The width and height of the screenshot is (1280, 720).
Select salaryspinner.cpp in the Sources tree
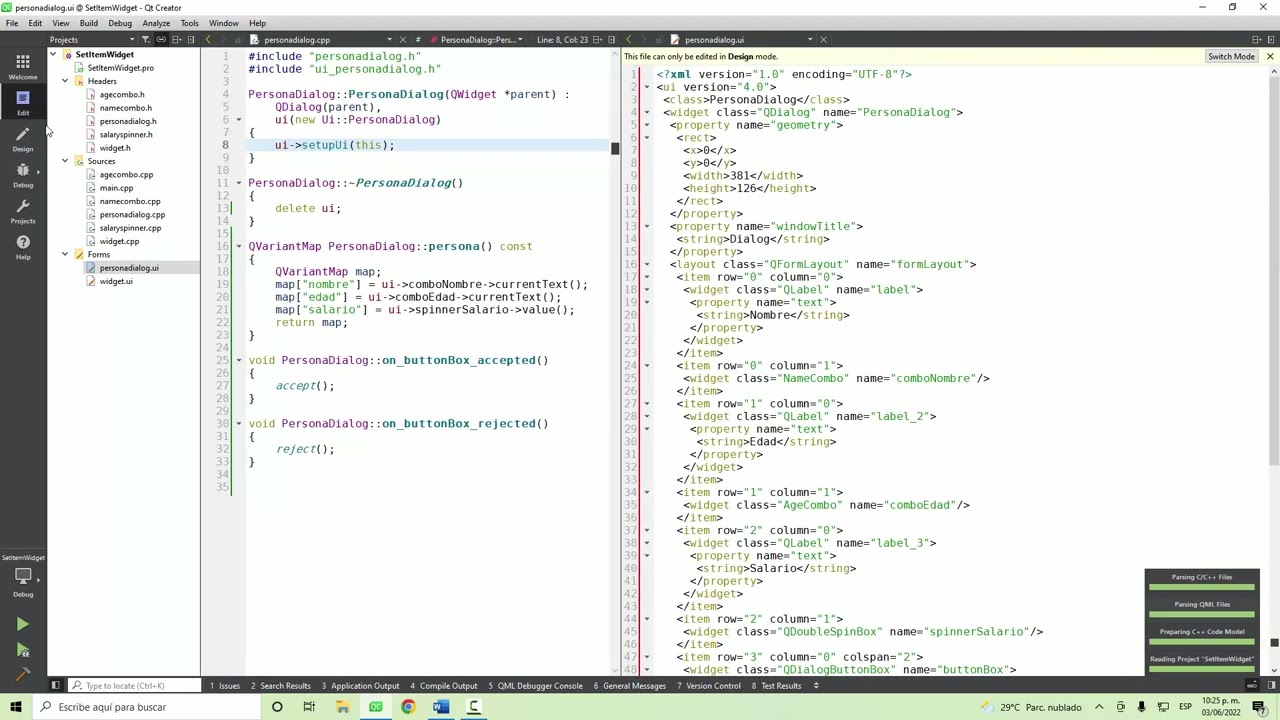[130, 228]
